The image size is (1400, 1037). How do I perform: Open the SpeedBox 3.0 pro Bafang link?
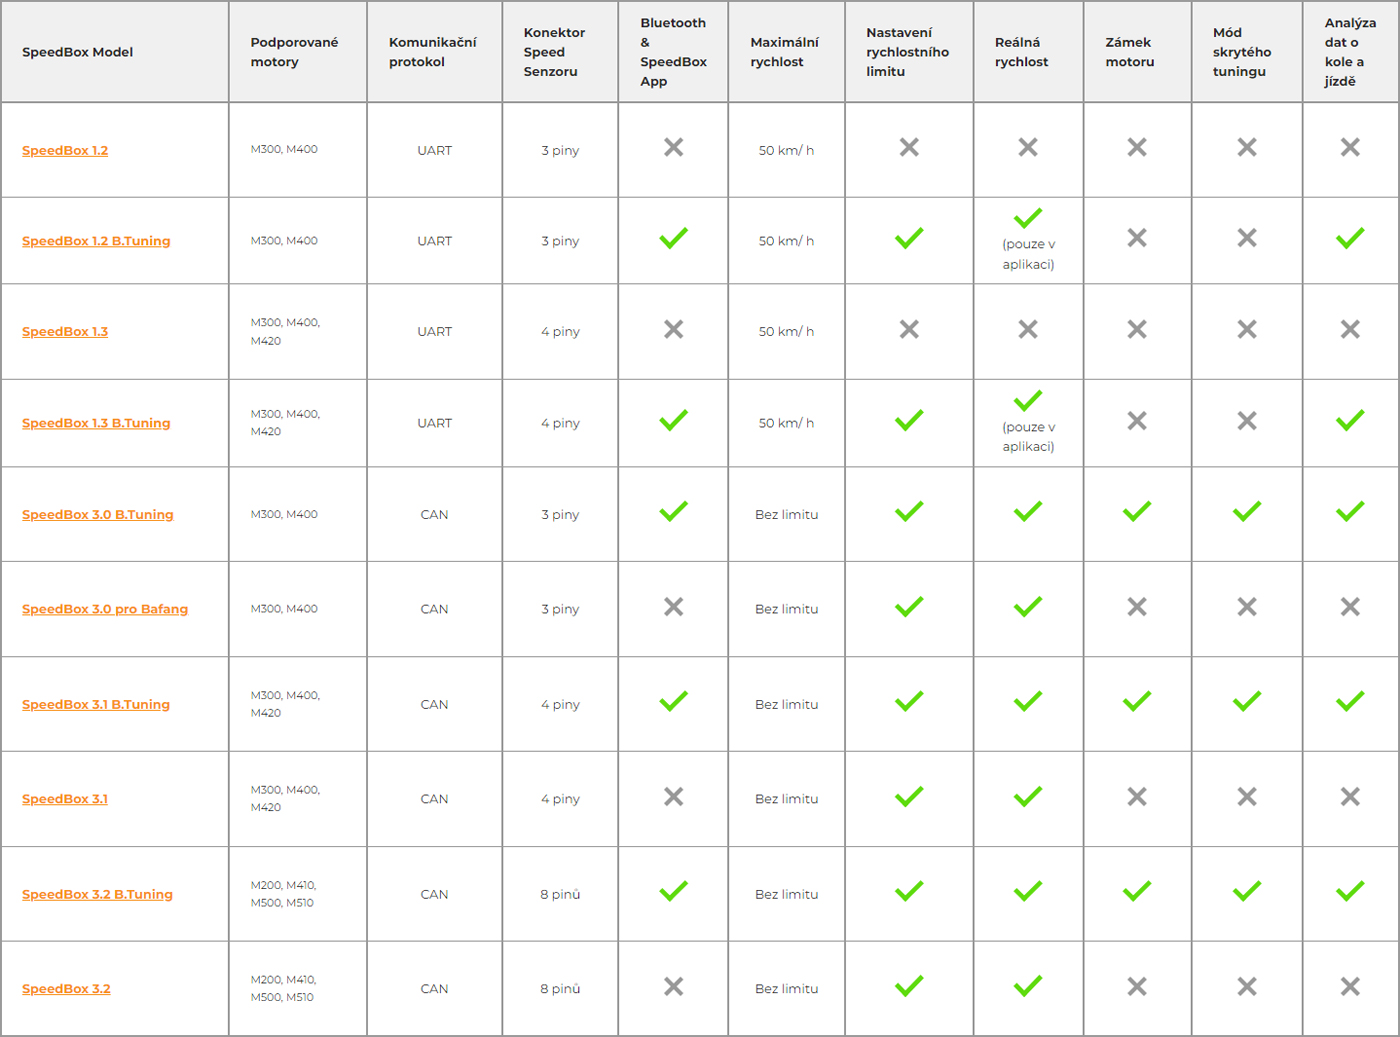click(105, 609)
